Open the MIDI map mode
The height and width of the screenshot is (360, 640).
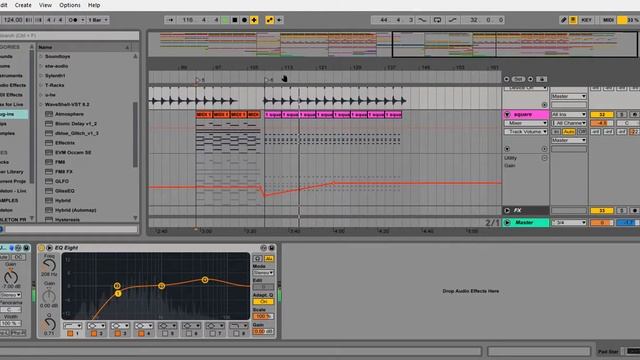click(608, 20)
